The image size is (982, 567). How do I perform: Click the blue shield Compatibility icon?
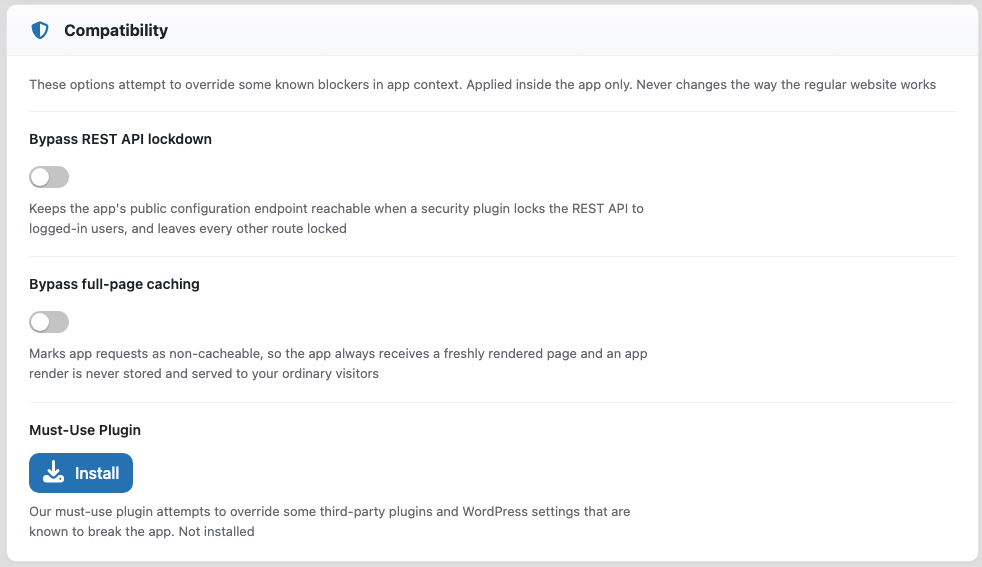[x=40, y=30]
